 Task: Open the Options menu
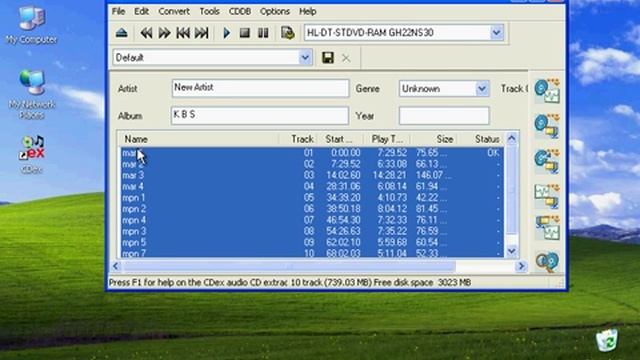275,11
